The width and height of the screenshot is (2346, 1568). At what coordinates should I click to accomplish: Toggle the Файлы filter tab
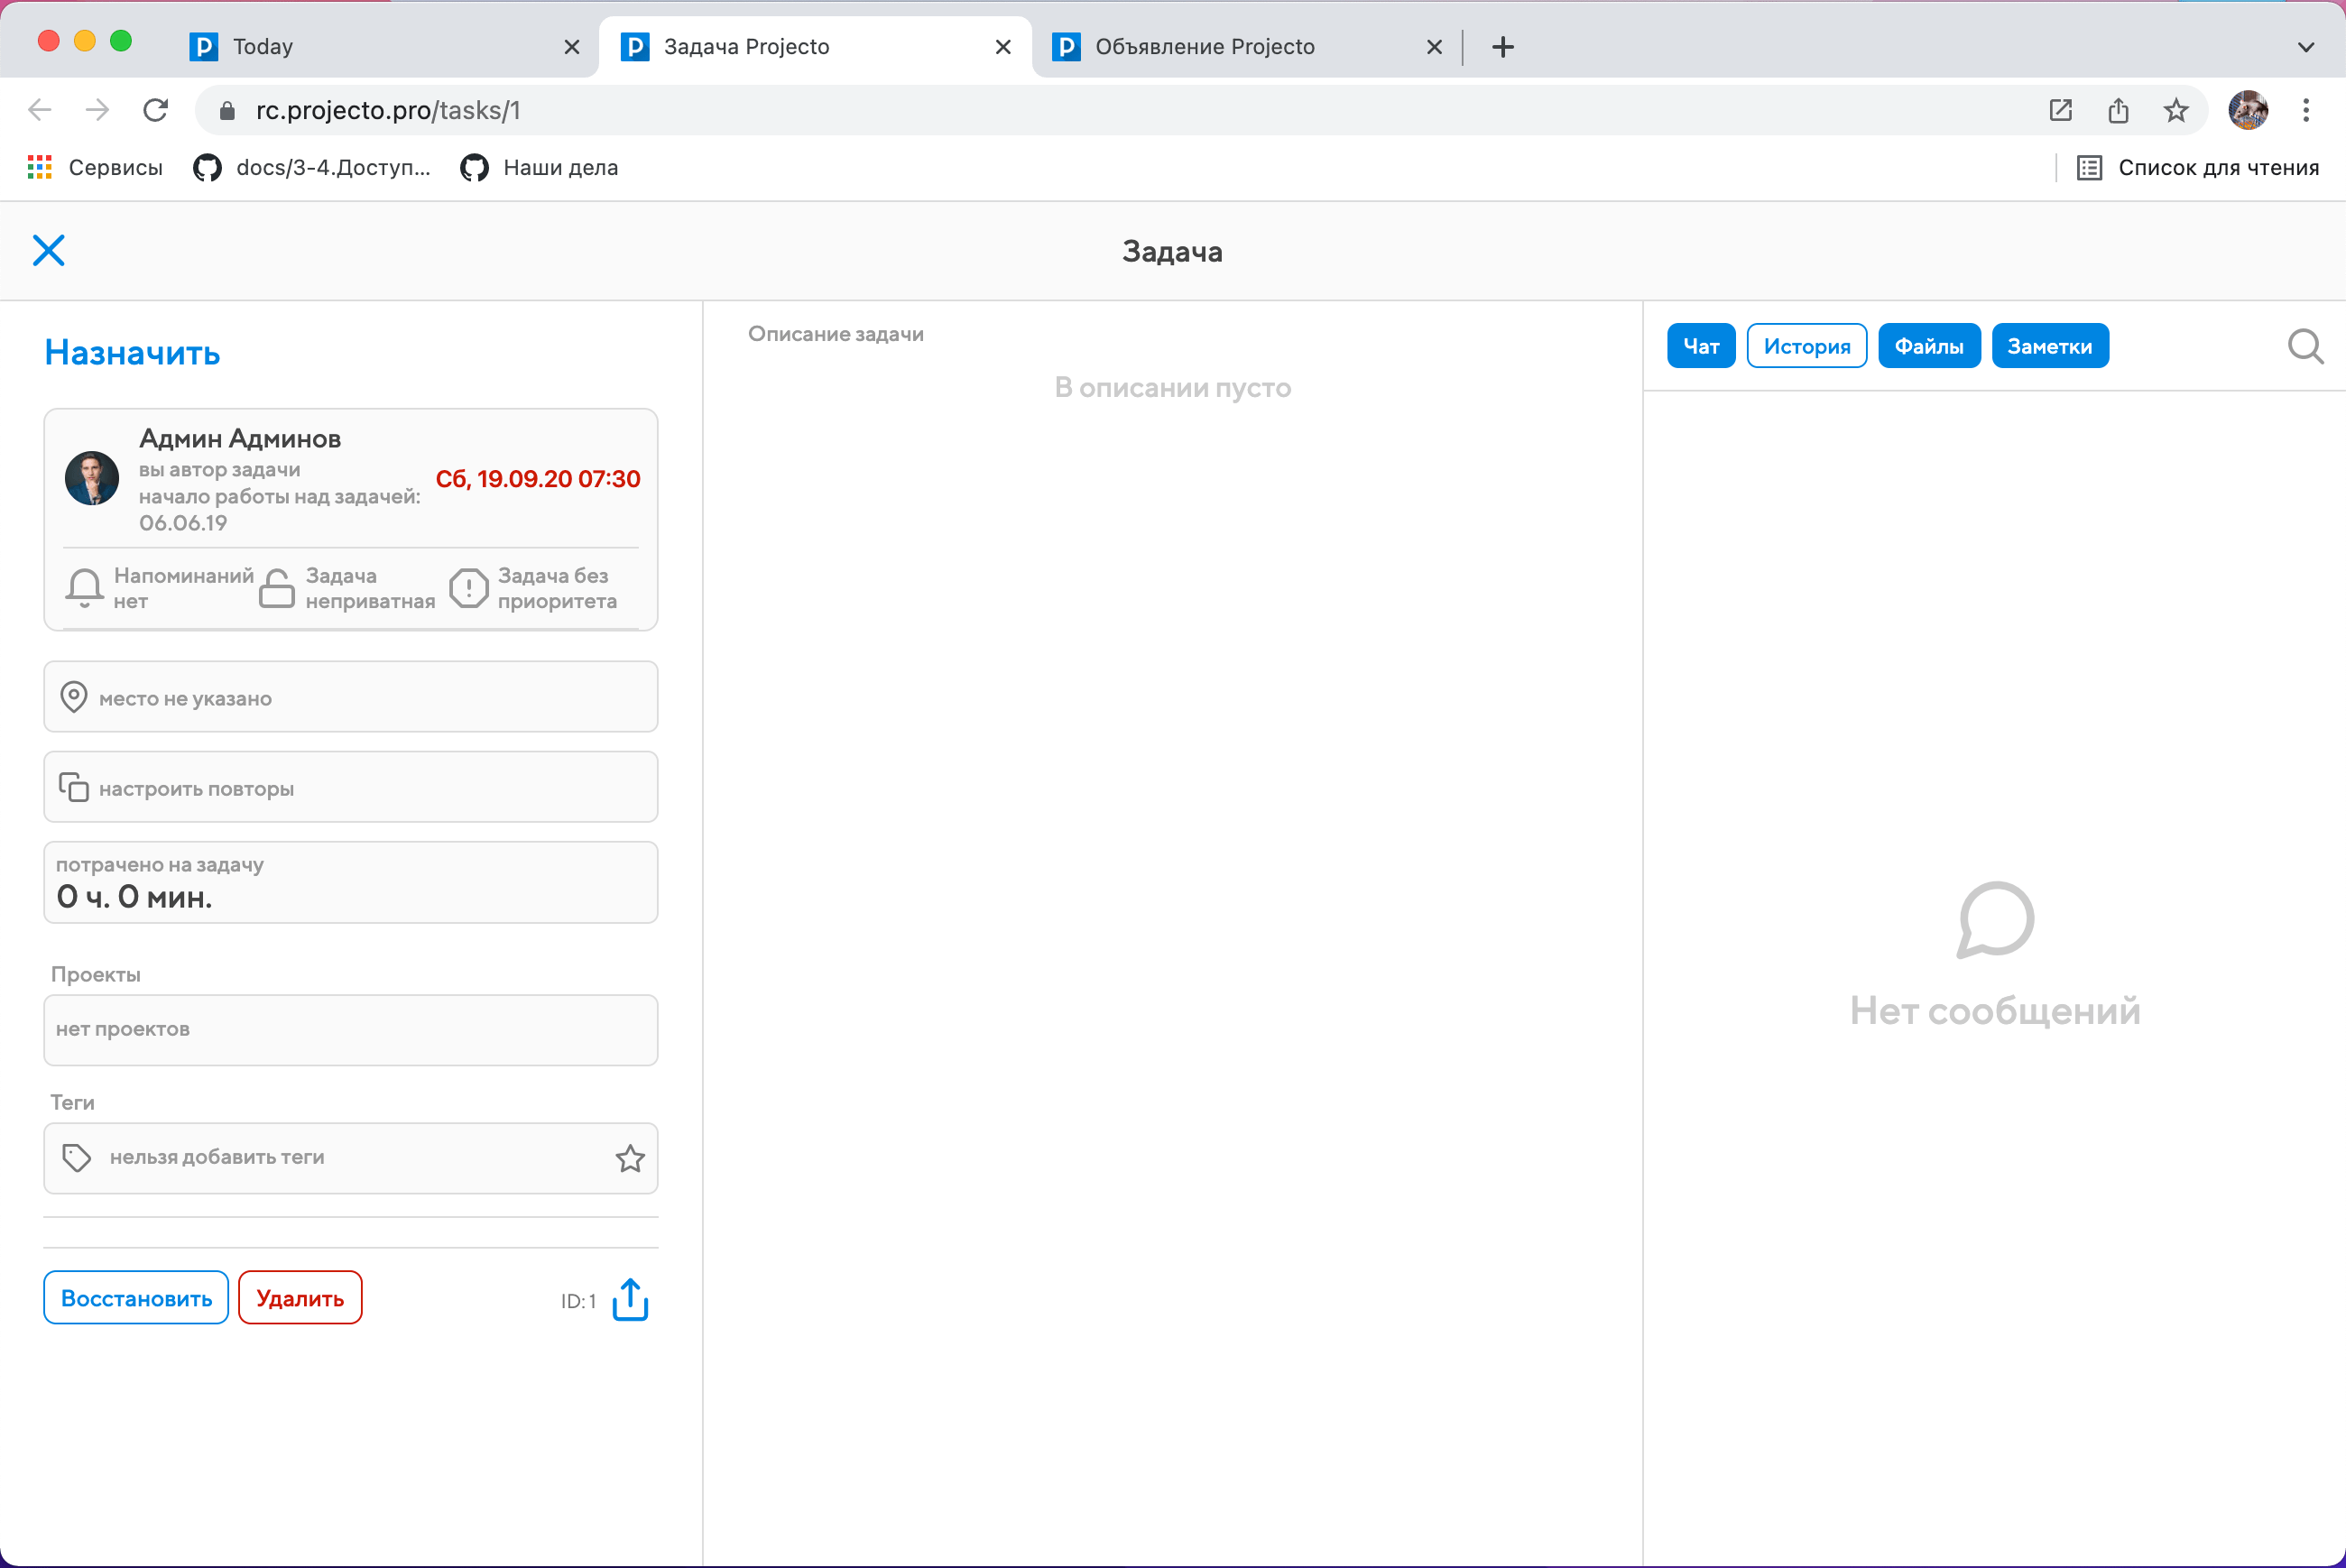coord(1928,346)
